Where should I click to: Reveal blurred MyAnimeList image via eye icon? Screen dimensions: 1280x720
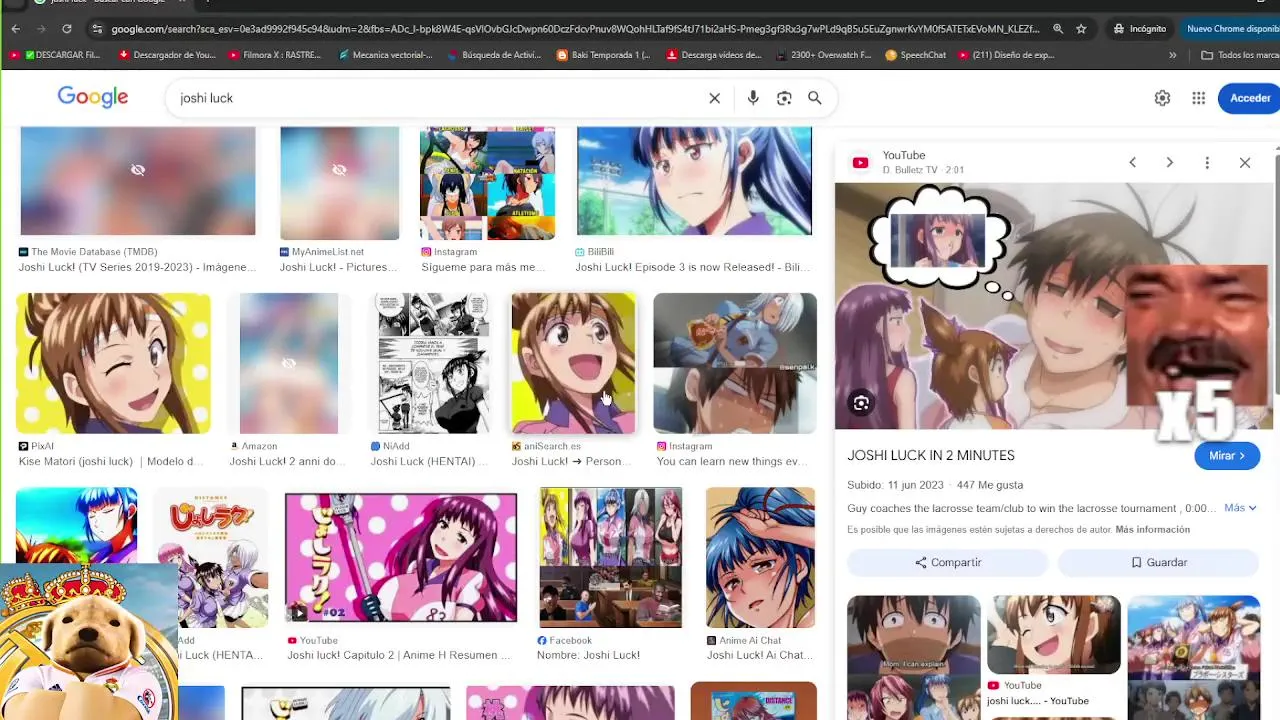point(339,170)
